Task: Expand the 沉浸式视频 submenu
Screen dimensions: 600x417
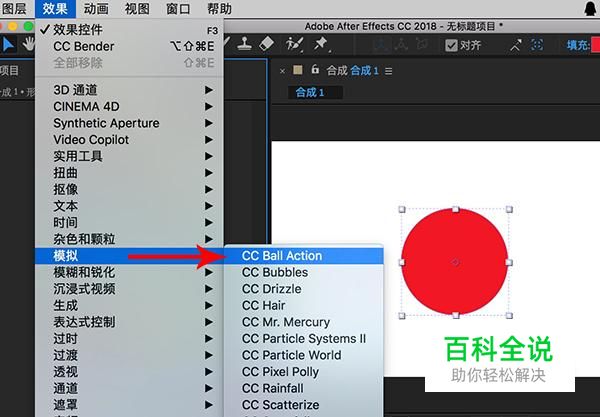Action: click(129, 289)
